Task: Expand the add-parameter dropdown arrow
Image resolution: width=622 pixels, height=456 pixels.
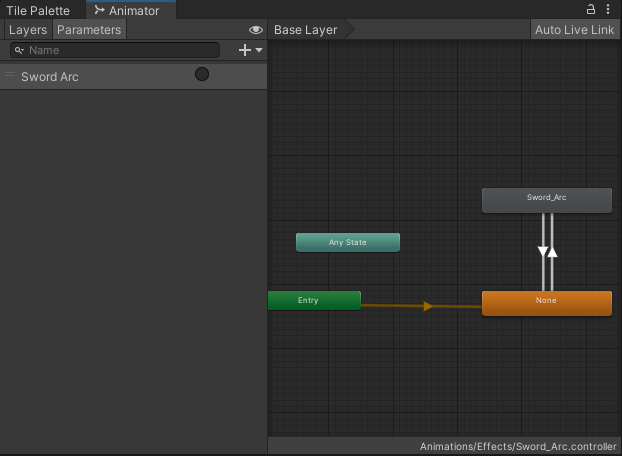Action: (x=259, y=50)
